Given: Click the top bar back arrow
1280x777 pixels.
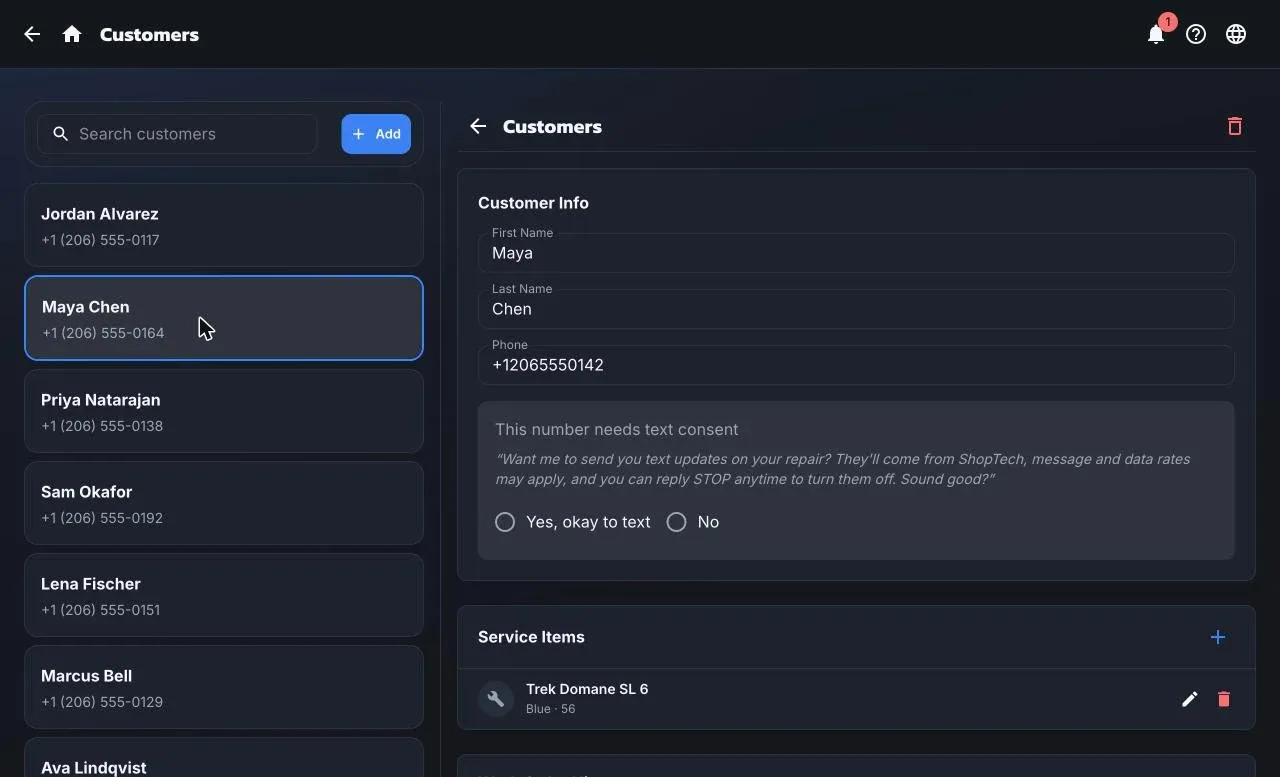Looking at the screenshot, I should (32, 34).
